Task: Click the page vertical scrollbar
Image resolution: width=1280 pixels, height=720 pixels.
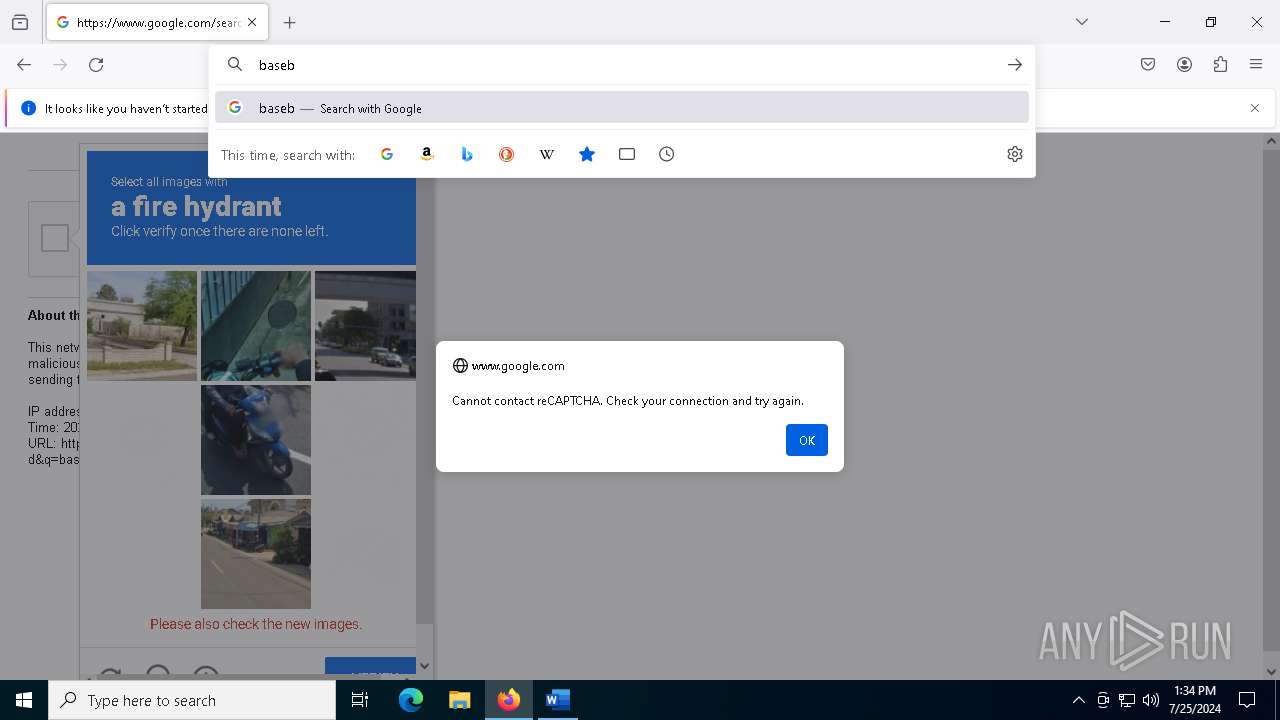Action: (1272, 406)
